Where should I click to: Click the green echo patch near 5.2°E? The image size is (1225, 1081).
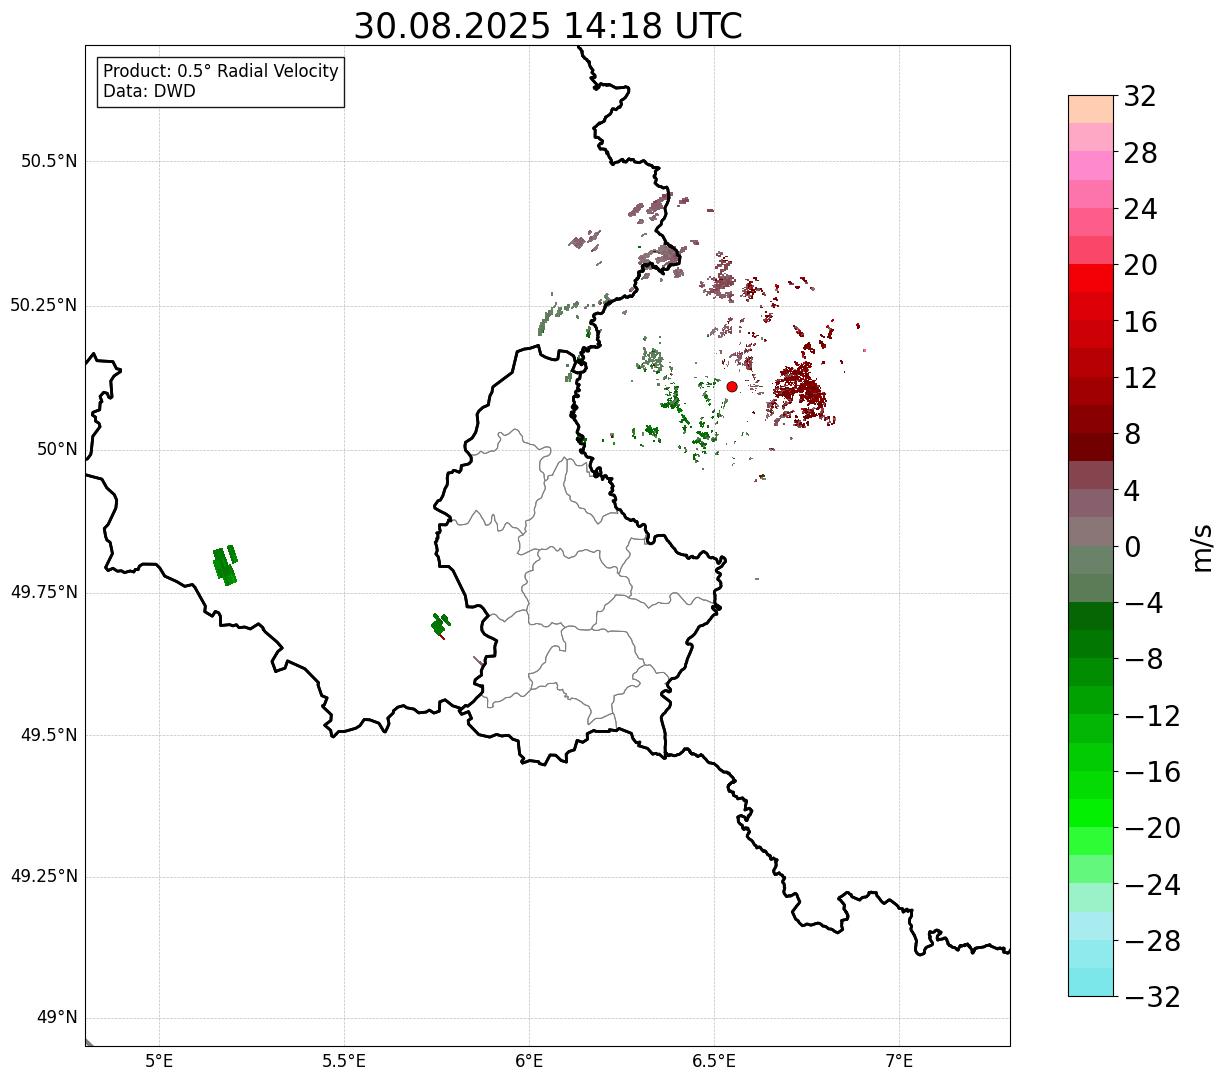tap(225, 565)
